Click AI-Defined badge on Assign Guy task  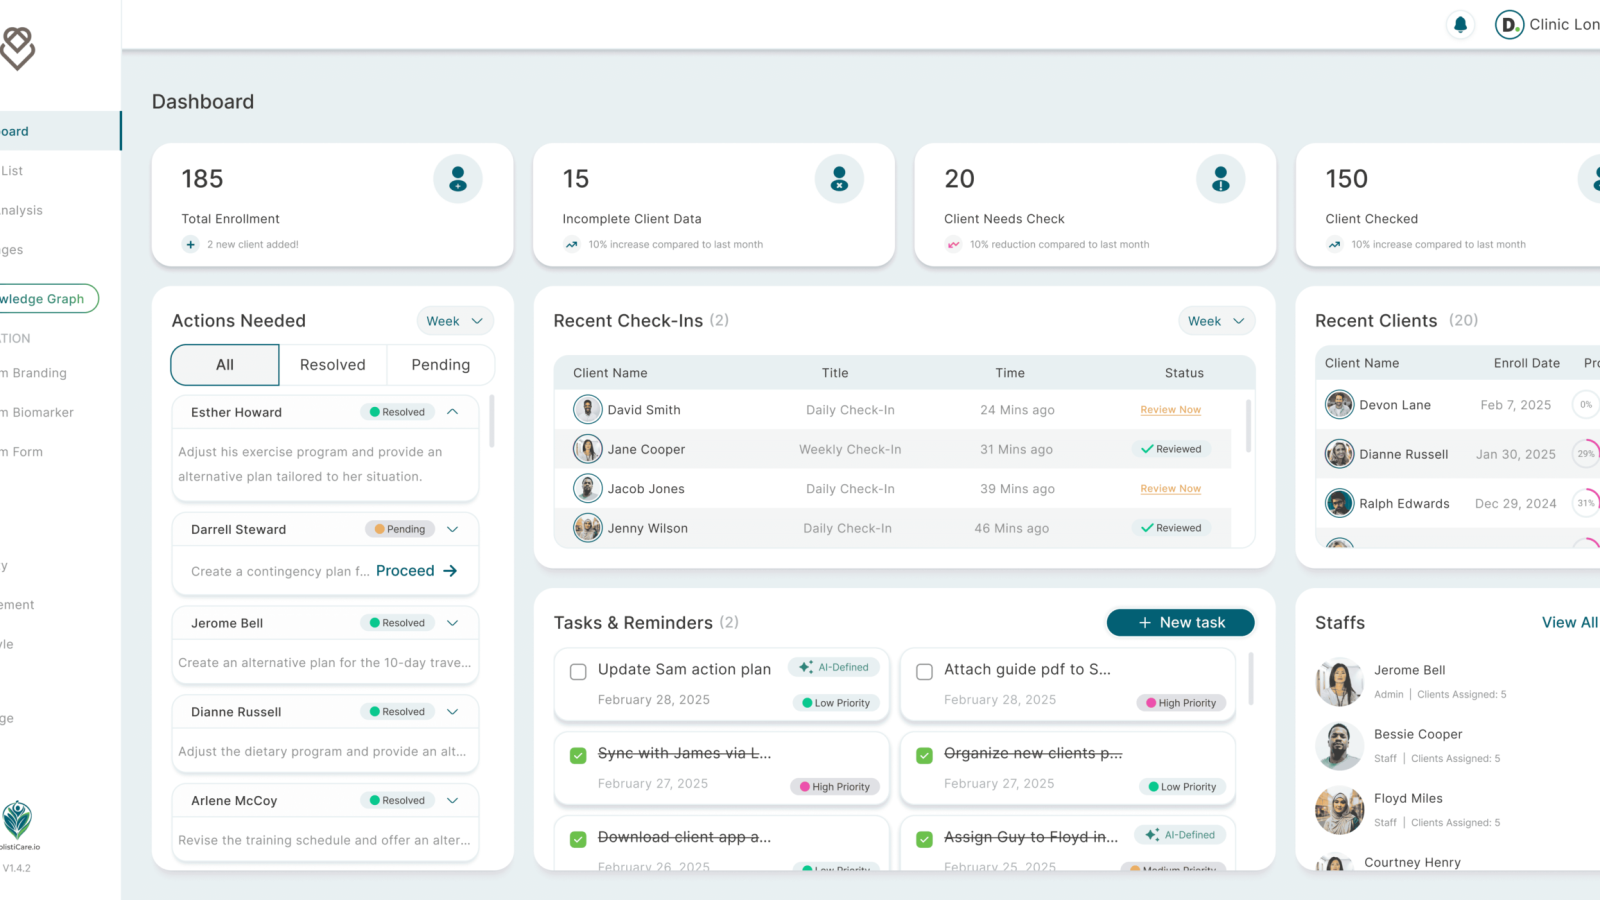pyautogui.click(x=1180, y=835)
